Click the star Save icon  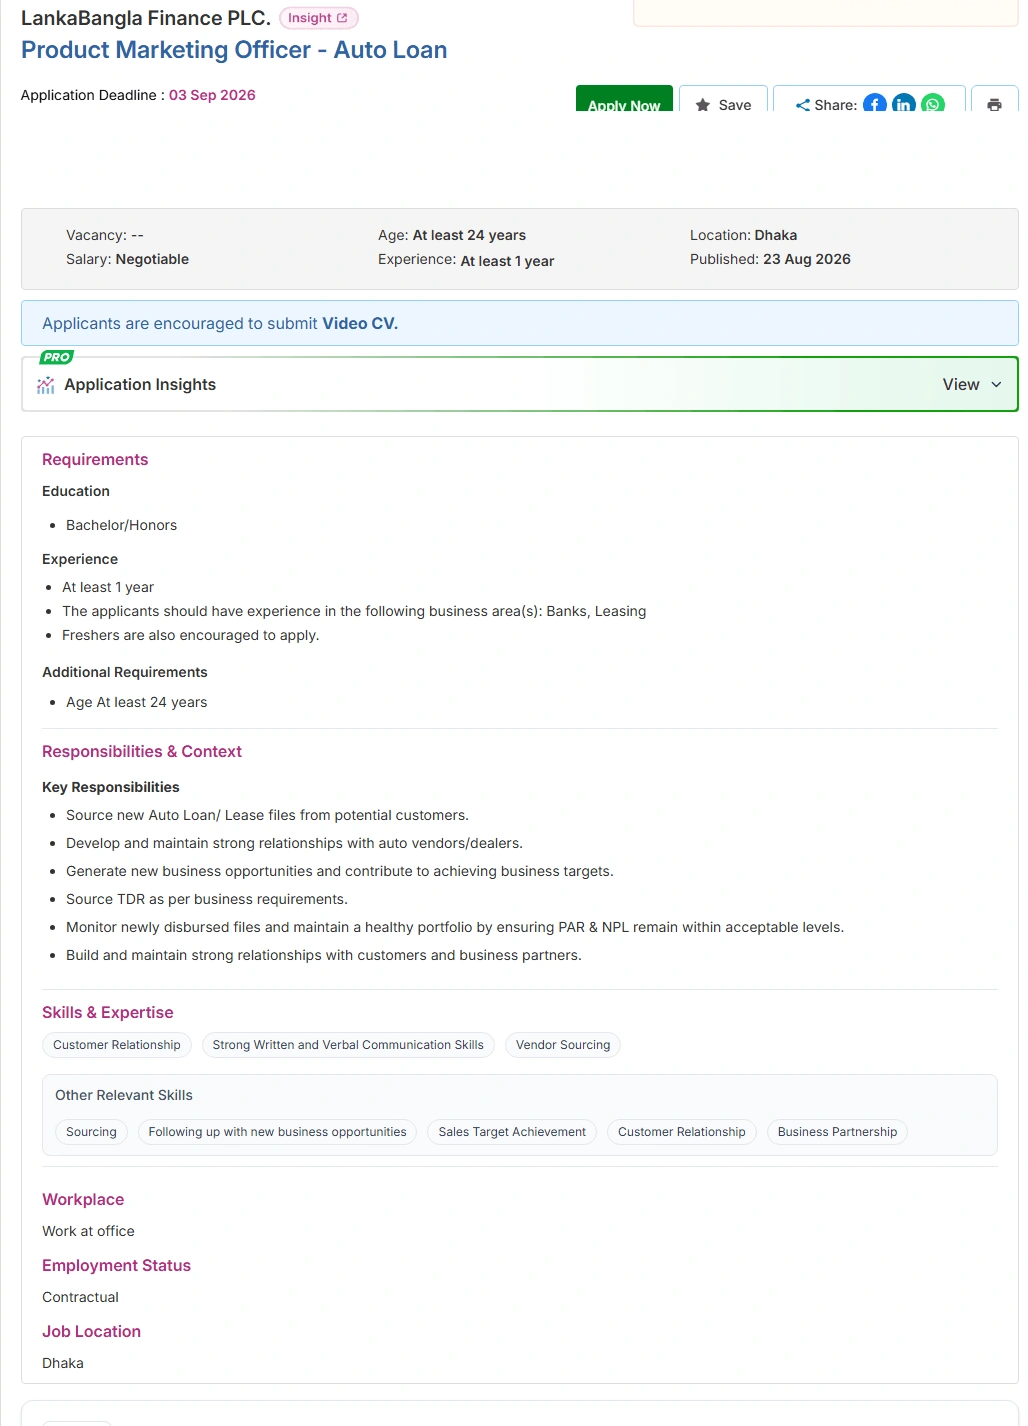[x=703, y=105]
